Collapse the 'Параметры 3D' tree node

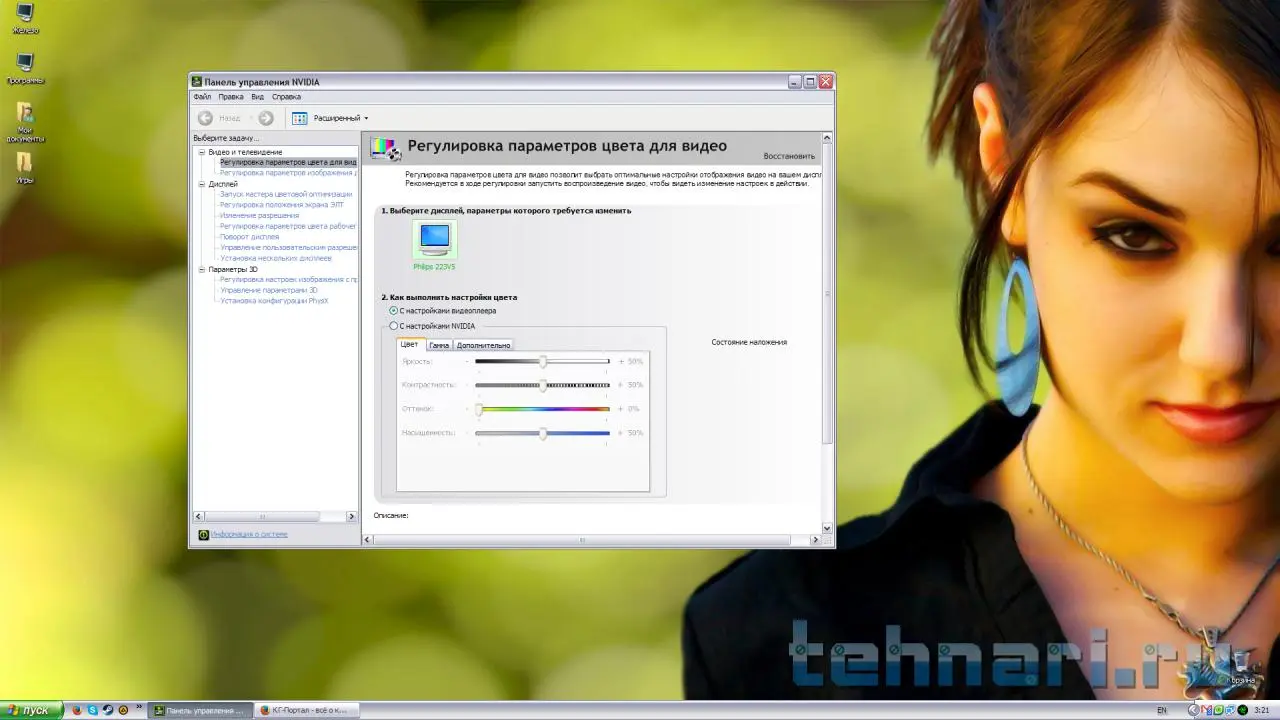(x=201, y=269)
